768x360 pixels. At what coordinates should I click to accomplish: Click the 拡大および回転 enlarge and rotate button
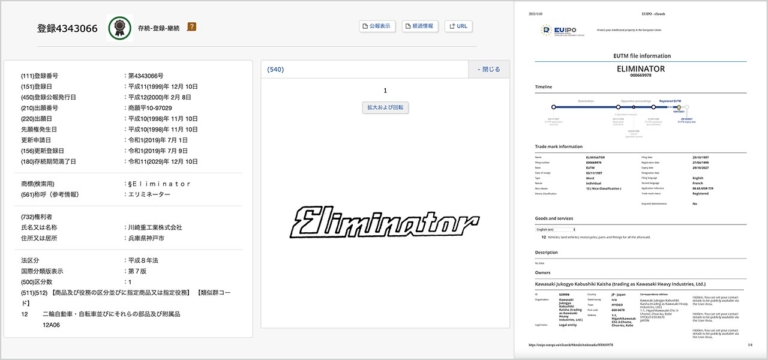385,107
